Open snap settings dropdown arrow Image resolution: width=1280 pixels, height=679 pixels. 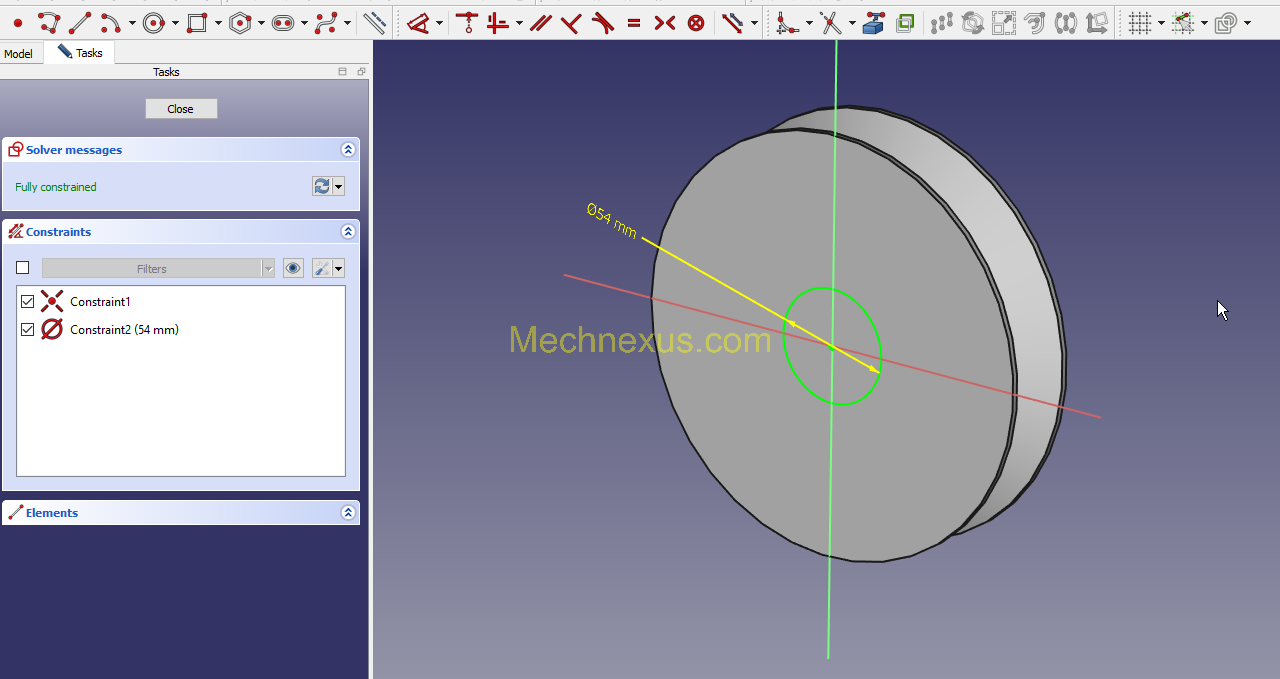1204,23
